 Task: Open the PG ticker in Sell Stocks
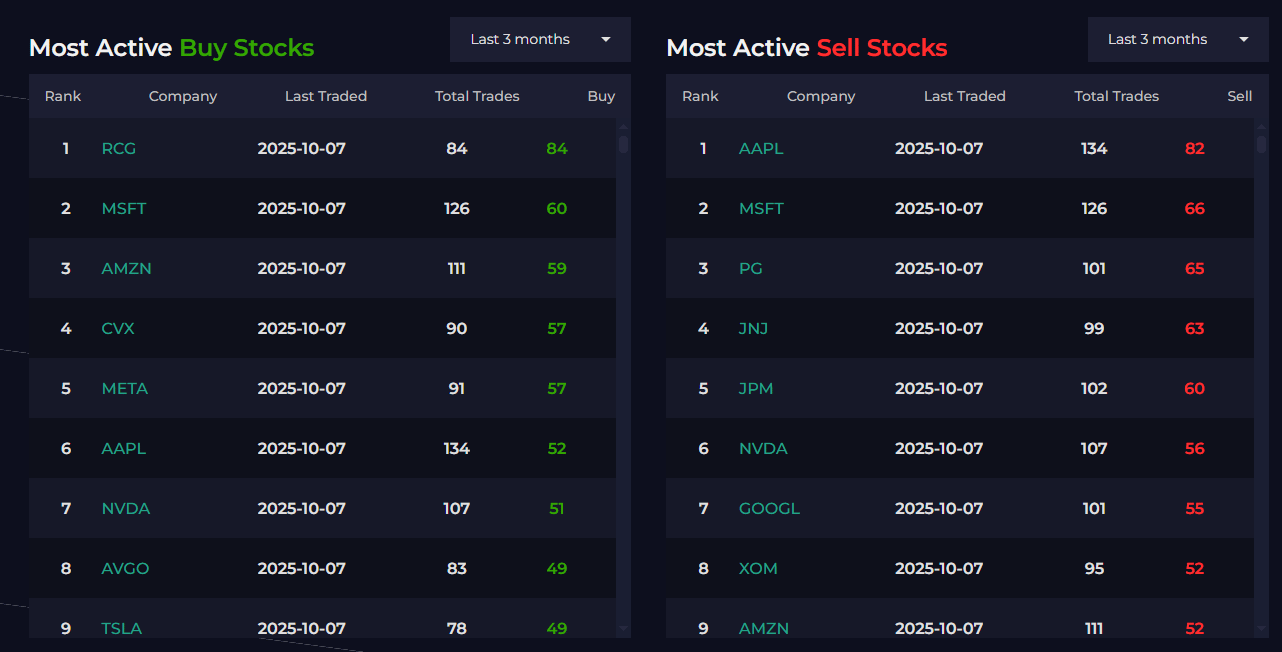(751, 269)
